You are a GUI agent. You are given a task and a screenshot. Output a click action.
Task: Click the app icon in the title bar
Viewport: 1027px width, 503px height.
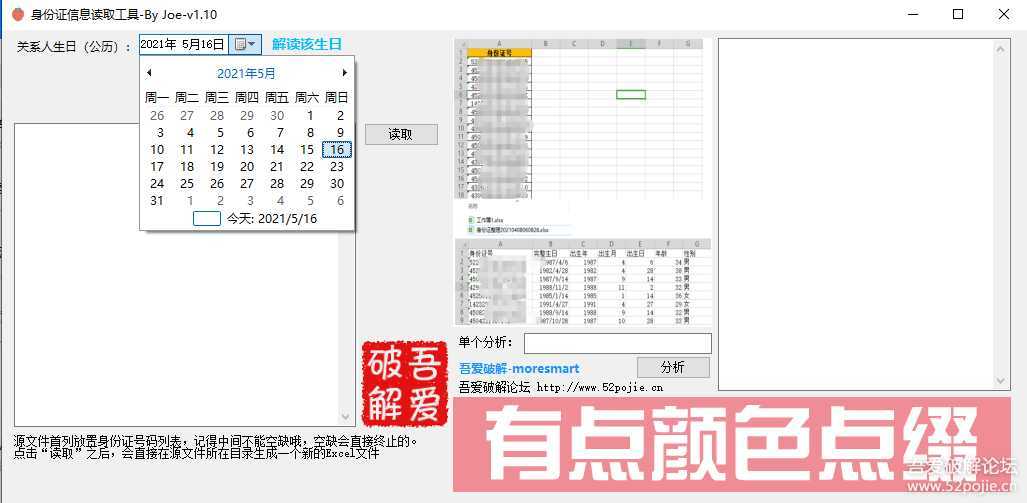[x=18, y=14]
